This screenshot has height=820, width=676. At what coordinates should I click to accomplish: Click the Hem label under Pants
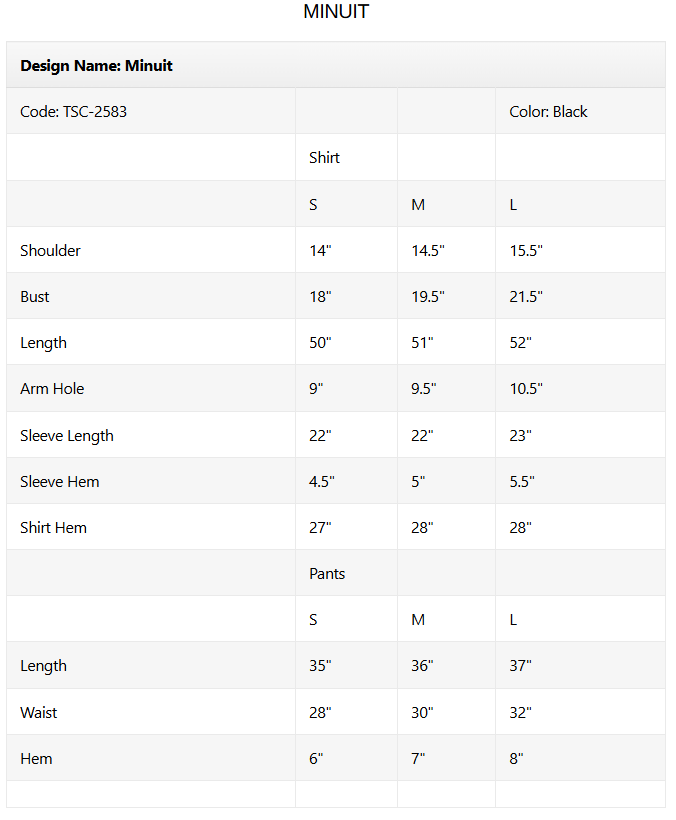pos(36,759)
